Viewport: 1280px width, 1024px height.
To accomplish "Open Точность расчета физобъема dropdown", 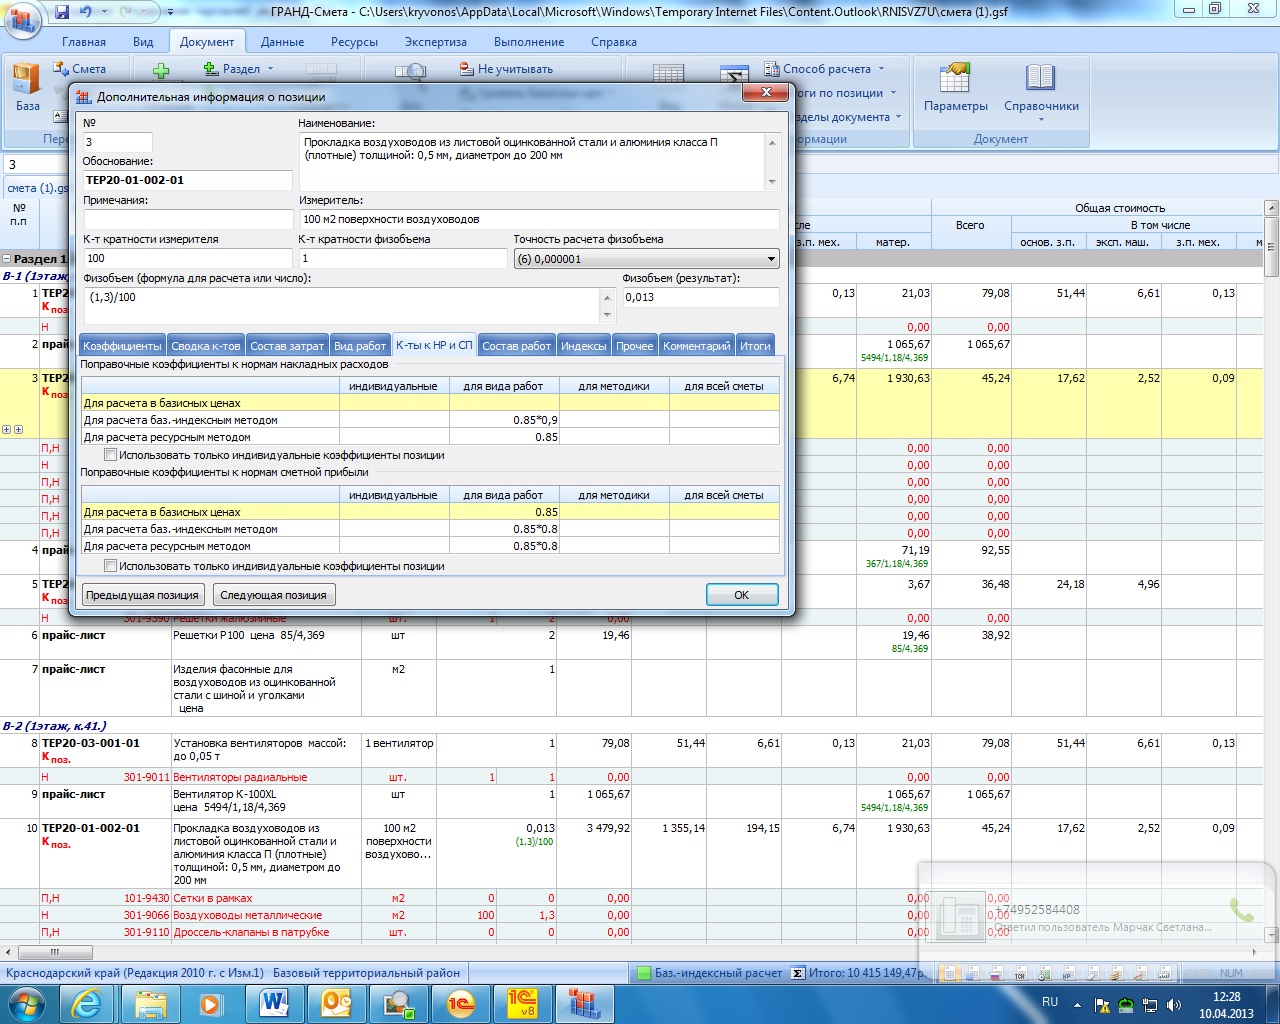I will 771,259.
